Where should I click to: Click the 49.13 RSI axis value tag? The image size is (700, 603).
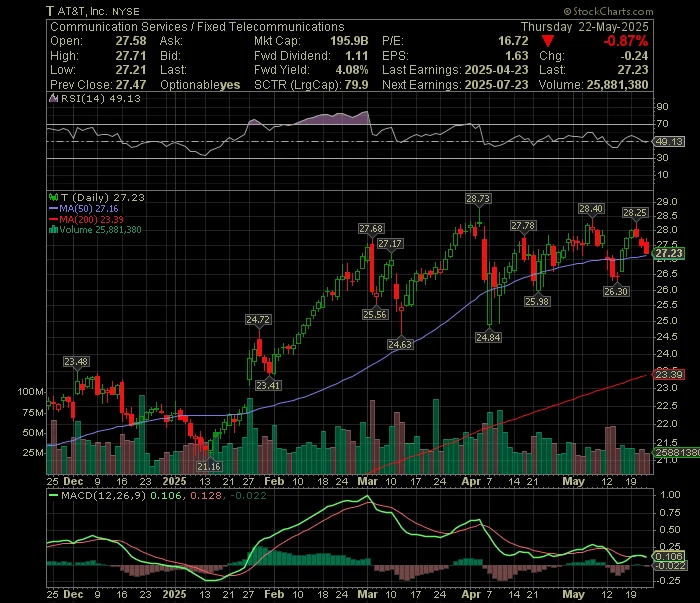(669, 142)
